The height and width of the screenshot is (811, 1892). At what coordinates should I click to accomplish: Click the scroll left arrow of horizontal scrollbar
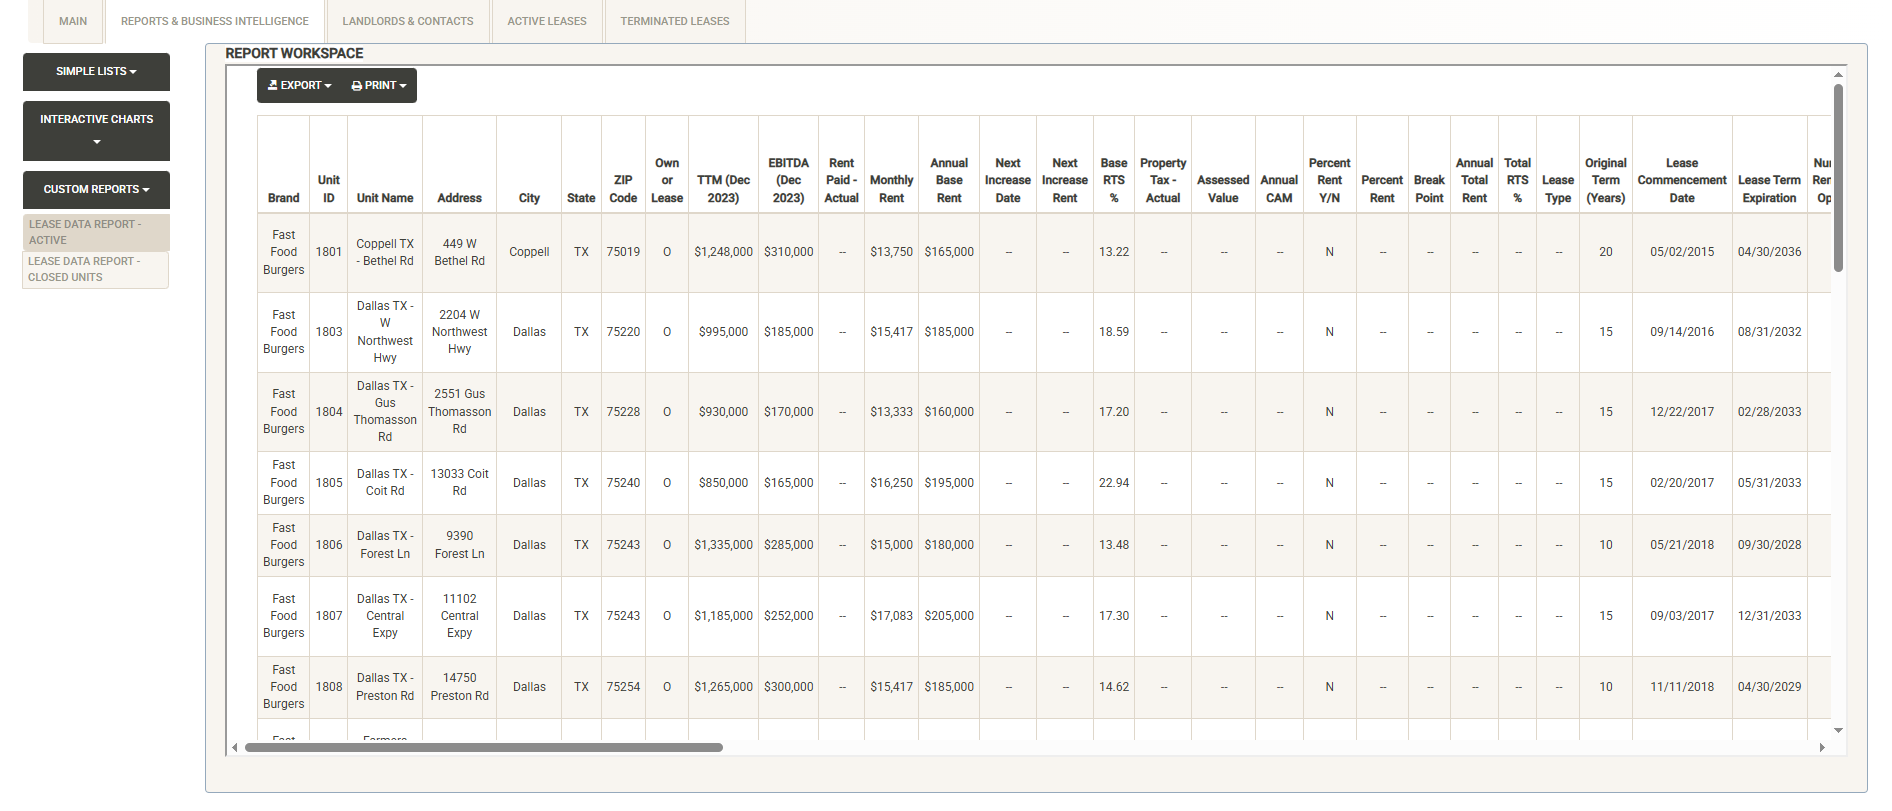tap(235, 747)
